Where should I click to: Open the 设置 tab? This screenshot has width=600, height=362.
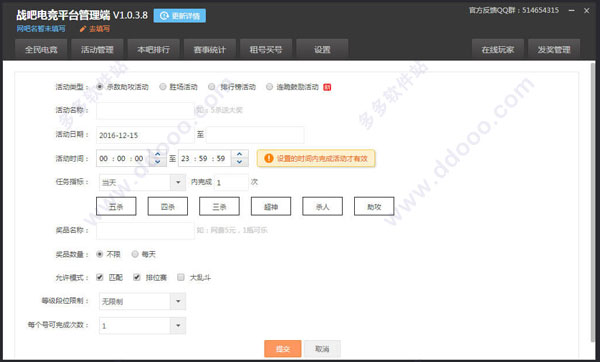tap(322, 49)
